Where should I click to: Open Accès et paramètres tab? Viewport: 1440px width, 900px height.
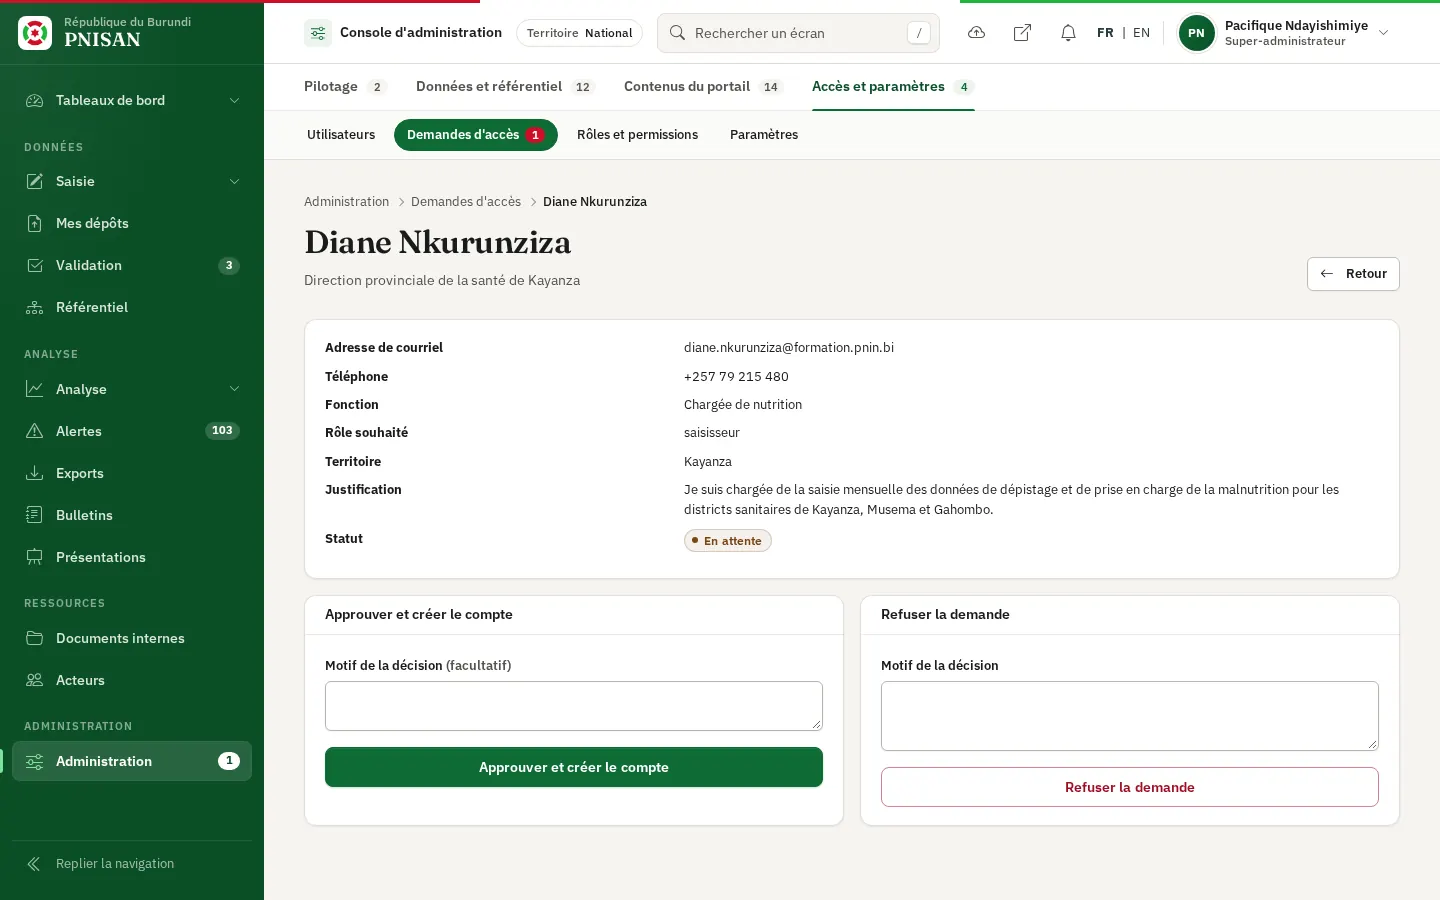click(893, 87)
